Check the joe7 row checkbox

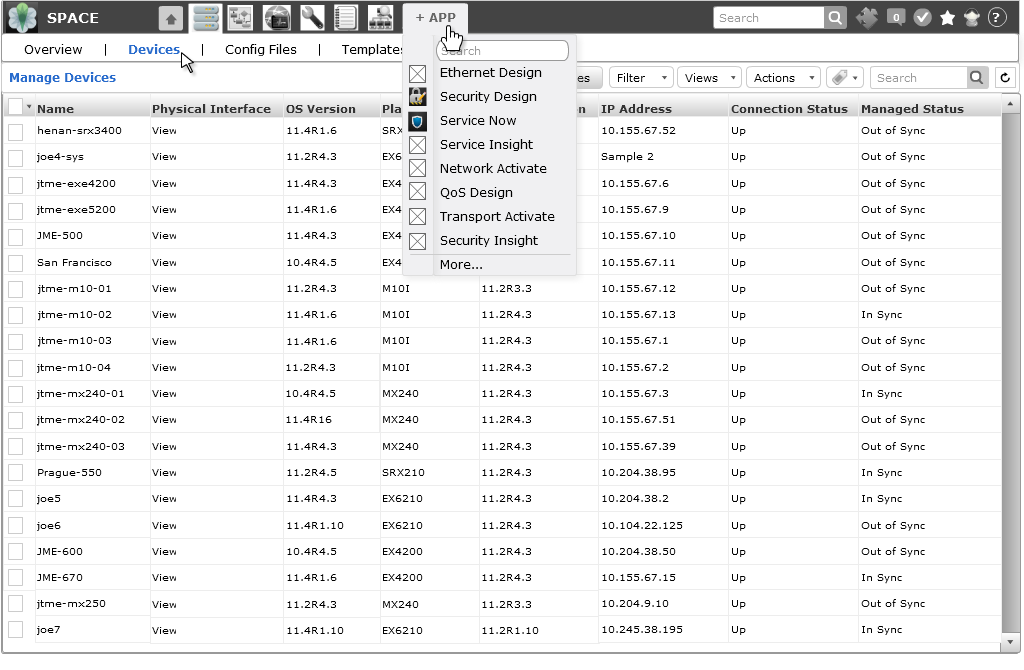16,630
